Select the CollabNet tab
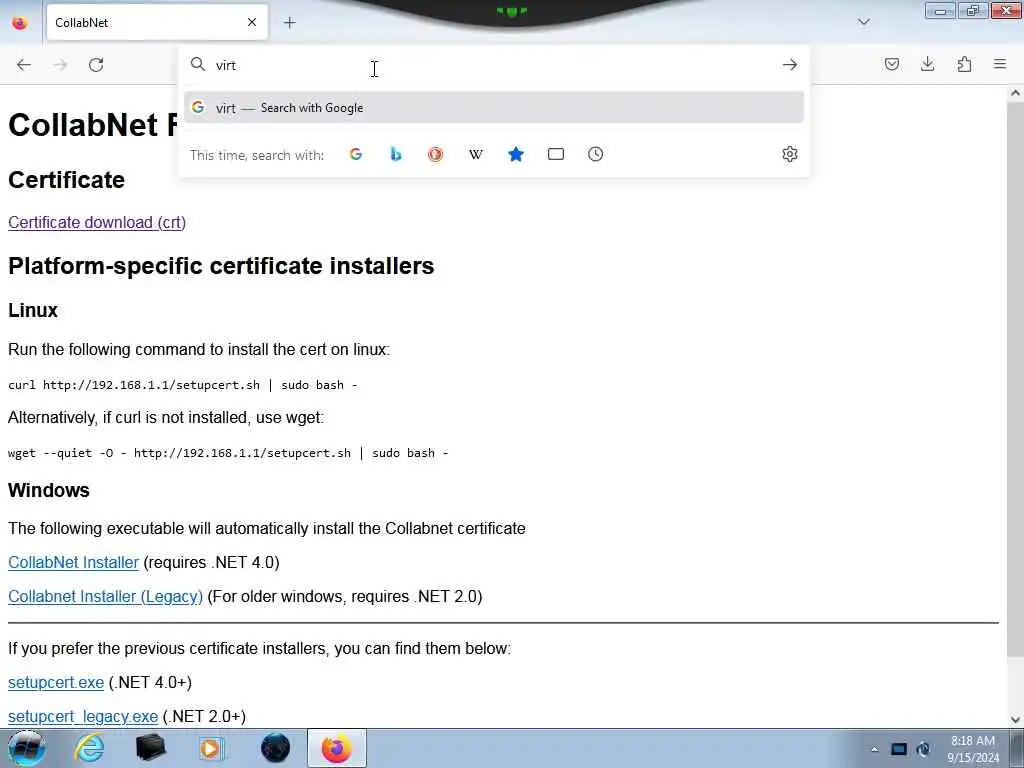This screenshot has height=768, width=1024. click(x=157, y=22)
